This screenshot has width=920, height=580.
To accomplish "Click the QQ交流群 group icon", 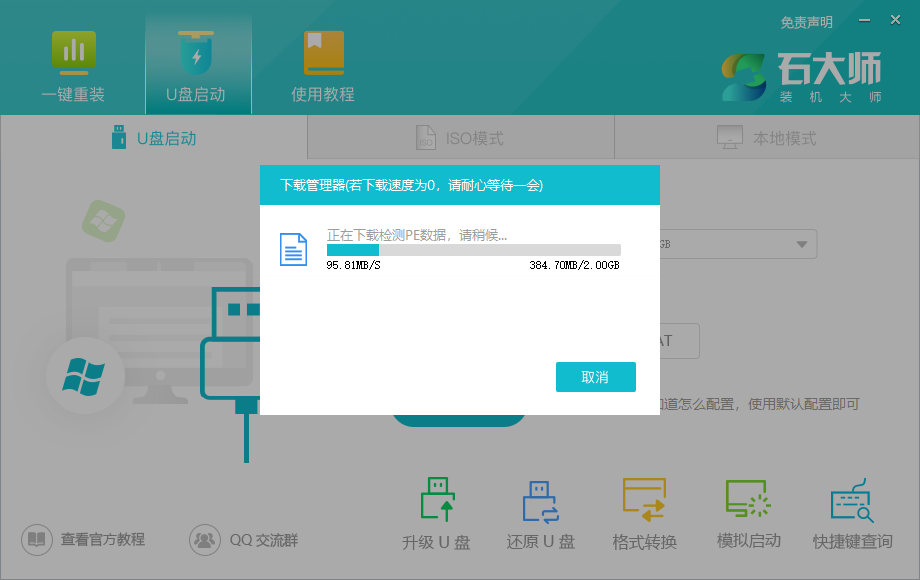I will coord(204,540).
